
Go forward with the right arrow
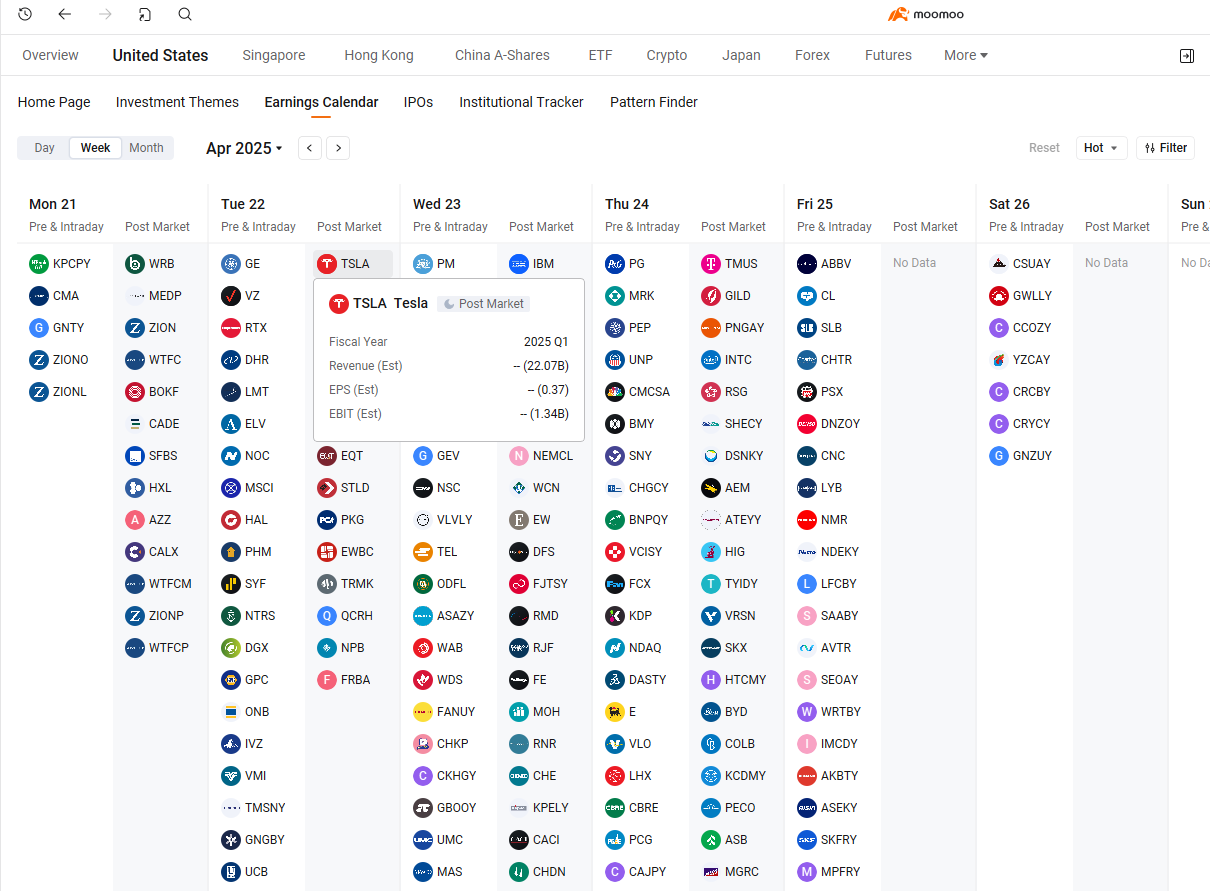click(x=105, y=14)
